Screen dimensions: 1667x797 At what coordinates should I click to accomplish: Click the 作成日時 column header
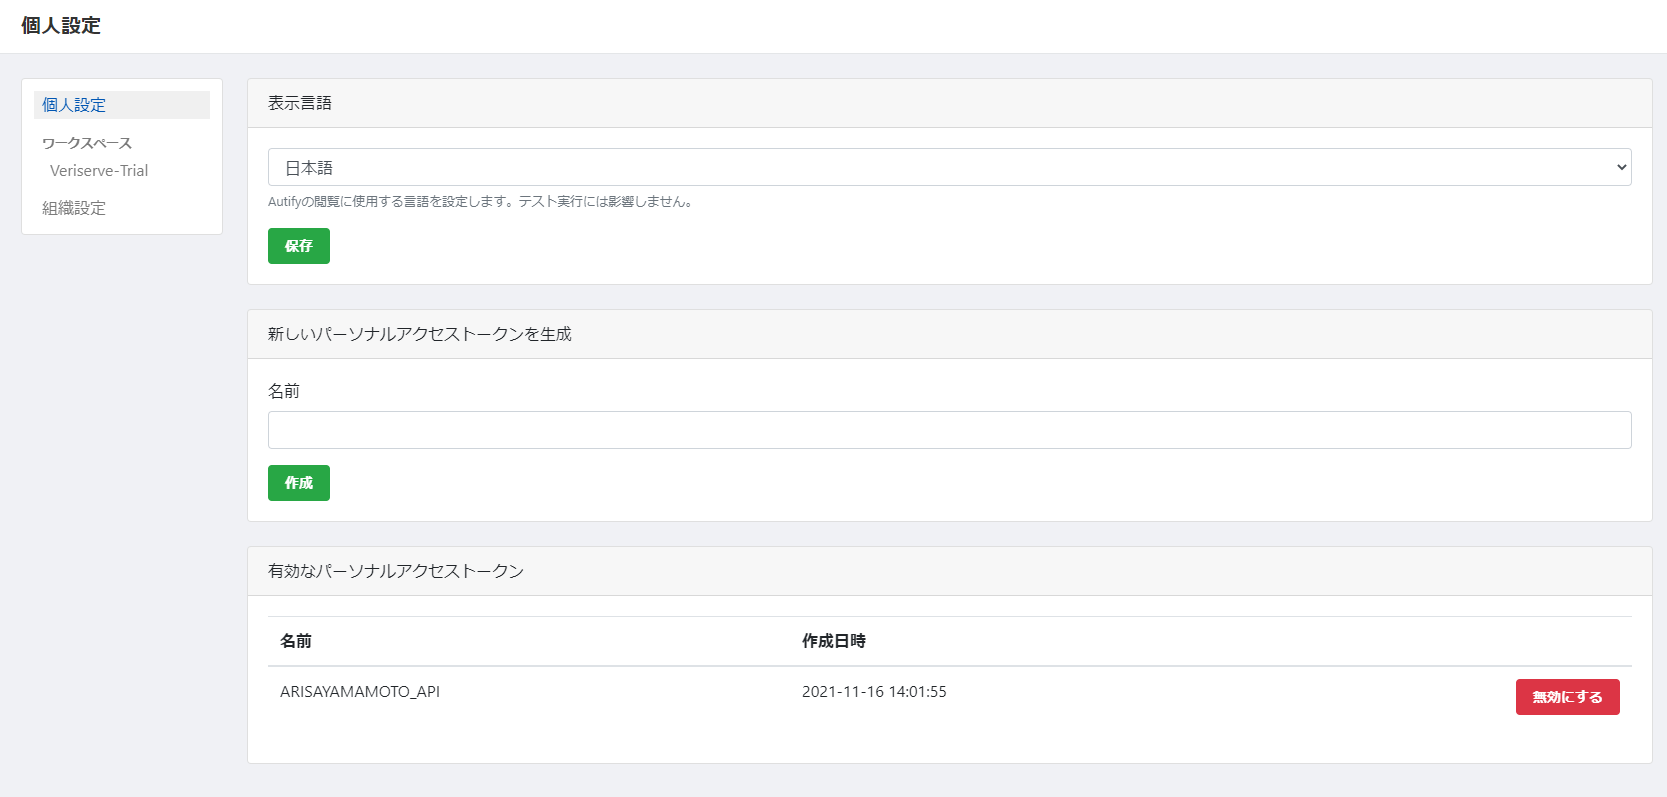[833, 641]
